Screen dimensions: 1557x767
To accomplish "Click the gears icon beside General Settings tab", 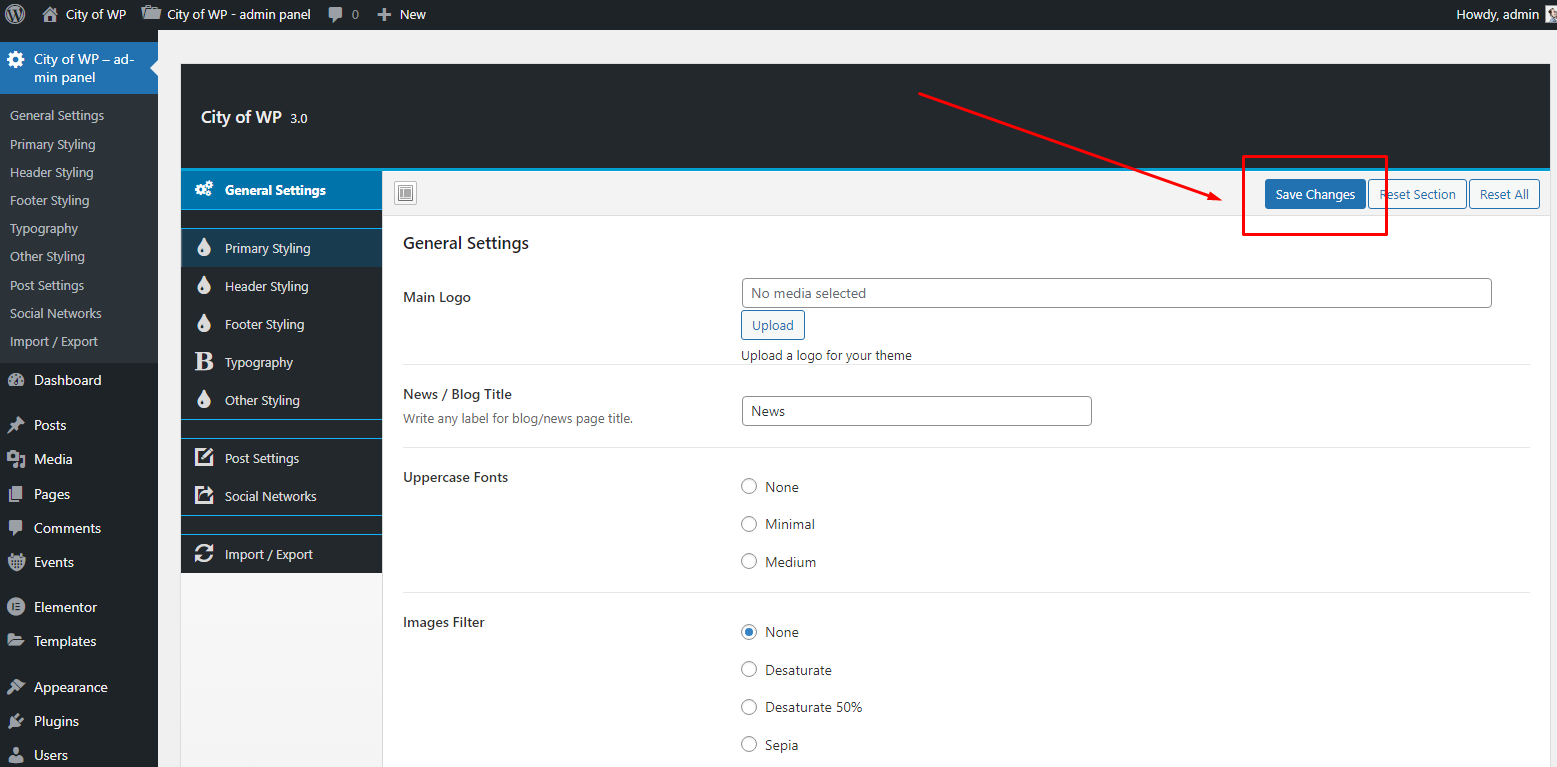I will [x=204, y=190].
